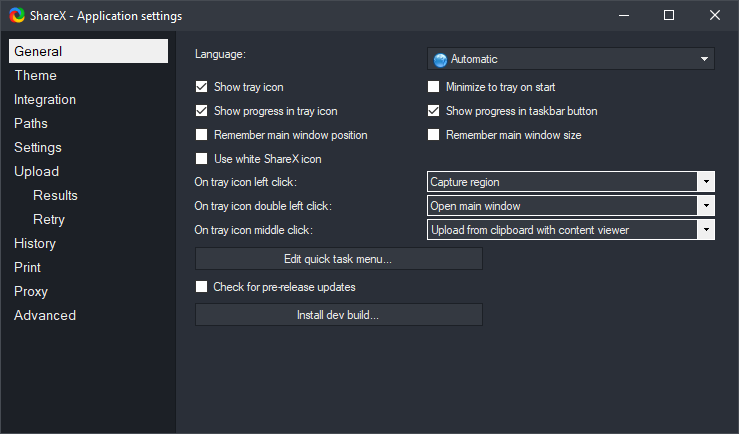
Task: Enable Check for pre-release updates
Action: (x=202, y=287)
